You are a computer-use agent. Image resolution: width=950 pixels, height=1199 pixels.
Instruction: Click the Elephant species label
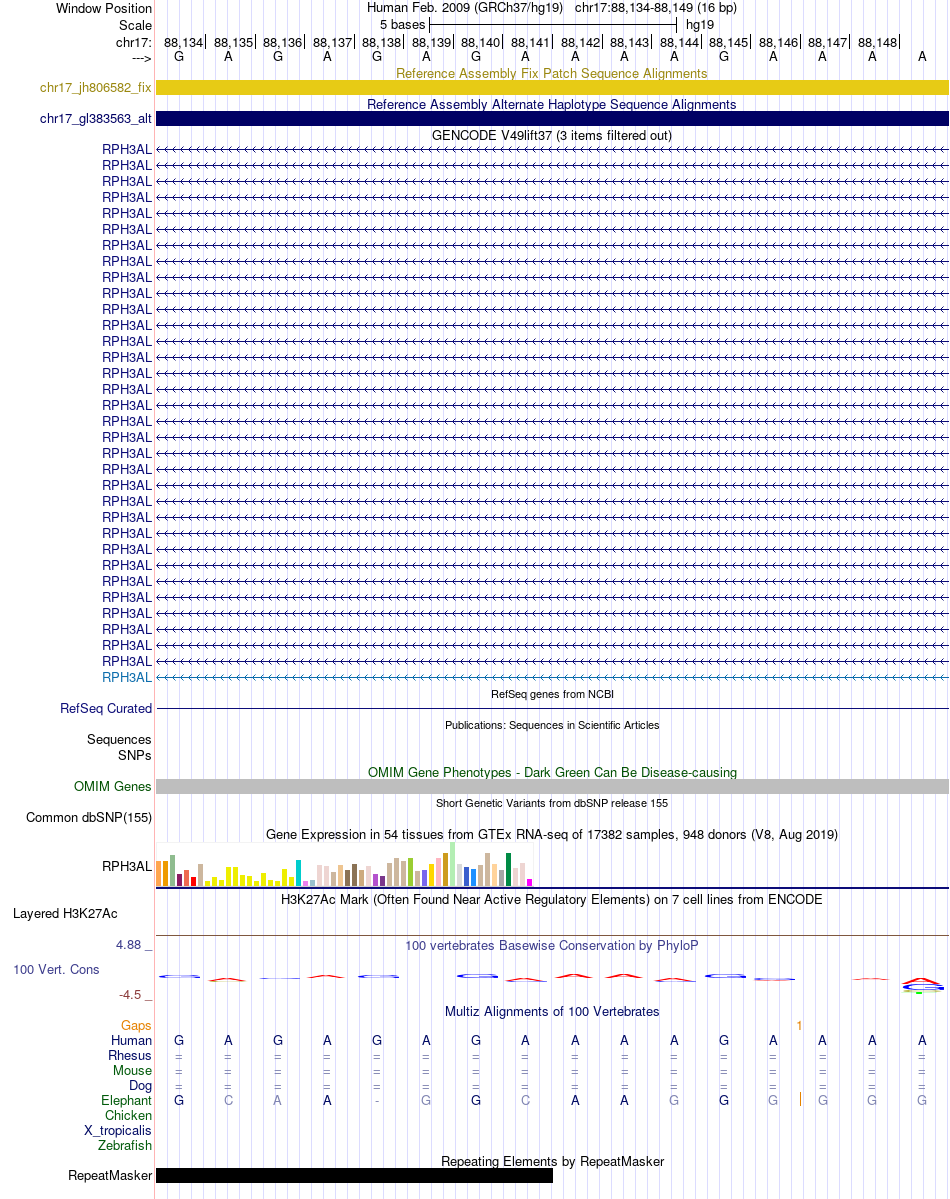coord(126,1100)
